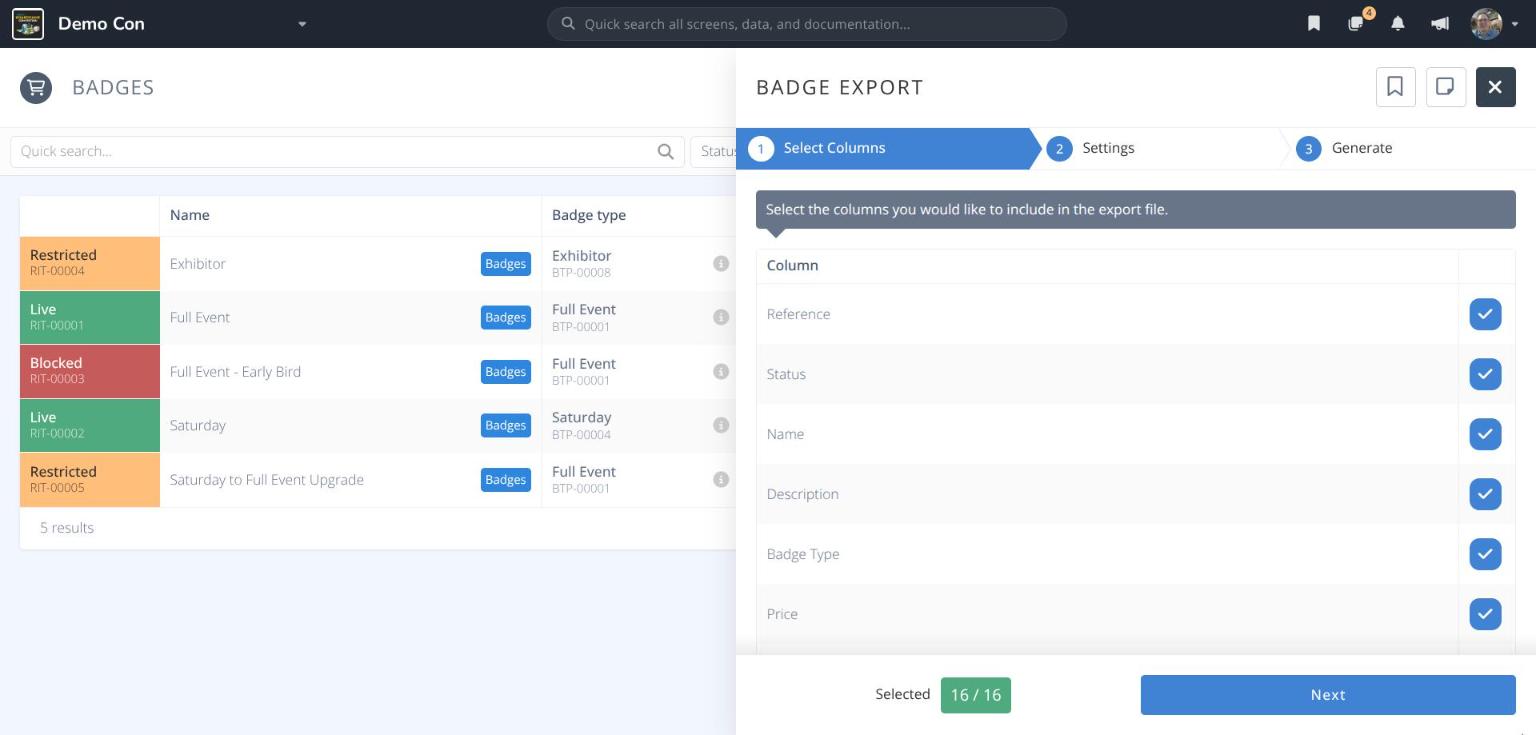Open the bookmarks icon in top bar
Screen dimensions: 1536x735
(1314, 24)
